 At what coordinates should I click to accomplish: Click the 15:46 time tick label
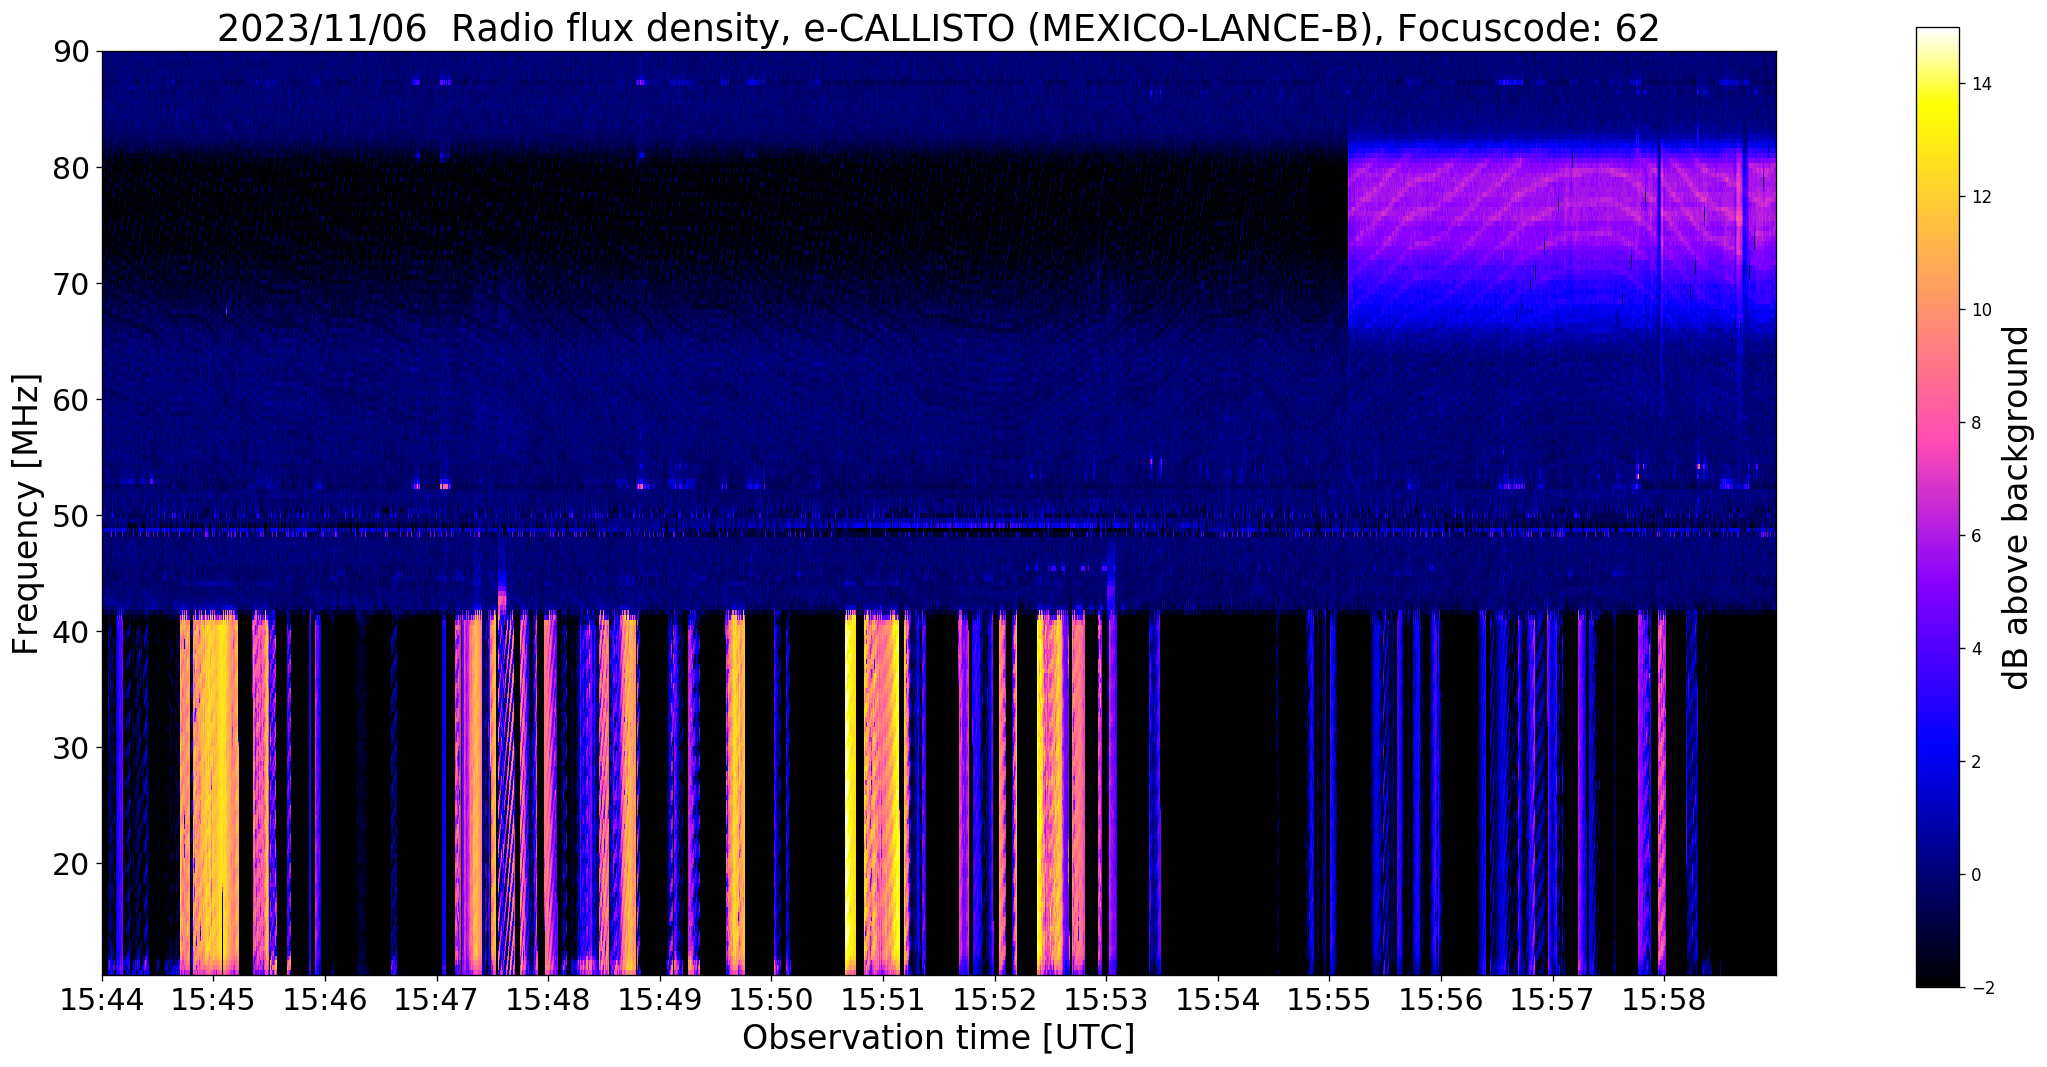tap(325, 999)
